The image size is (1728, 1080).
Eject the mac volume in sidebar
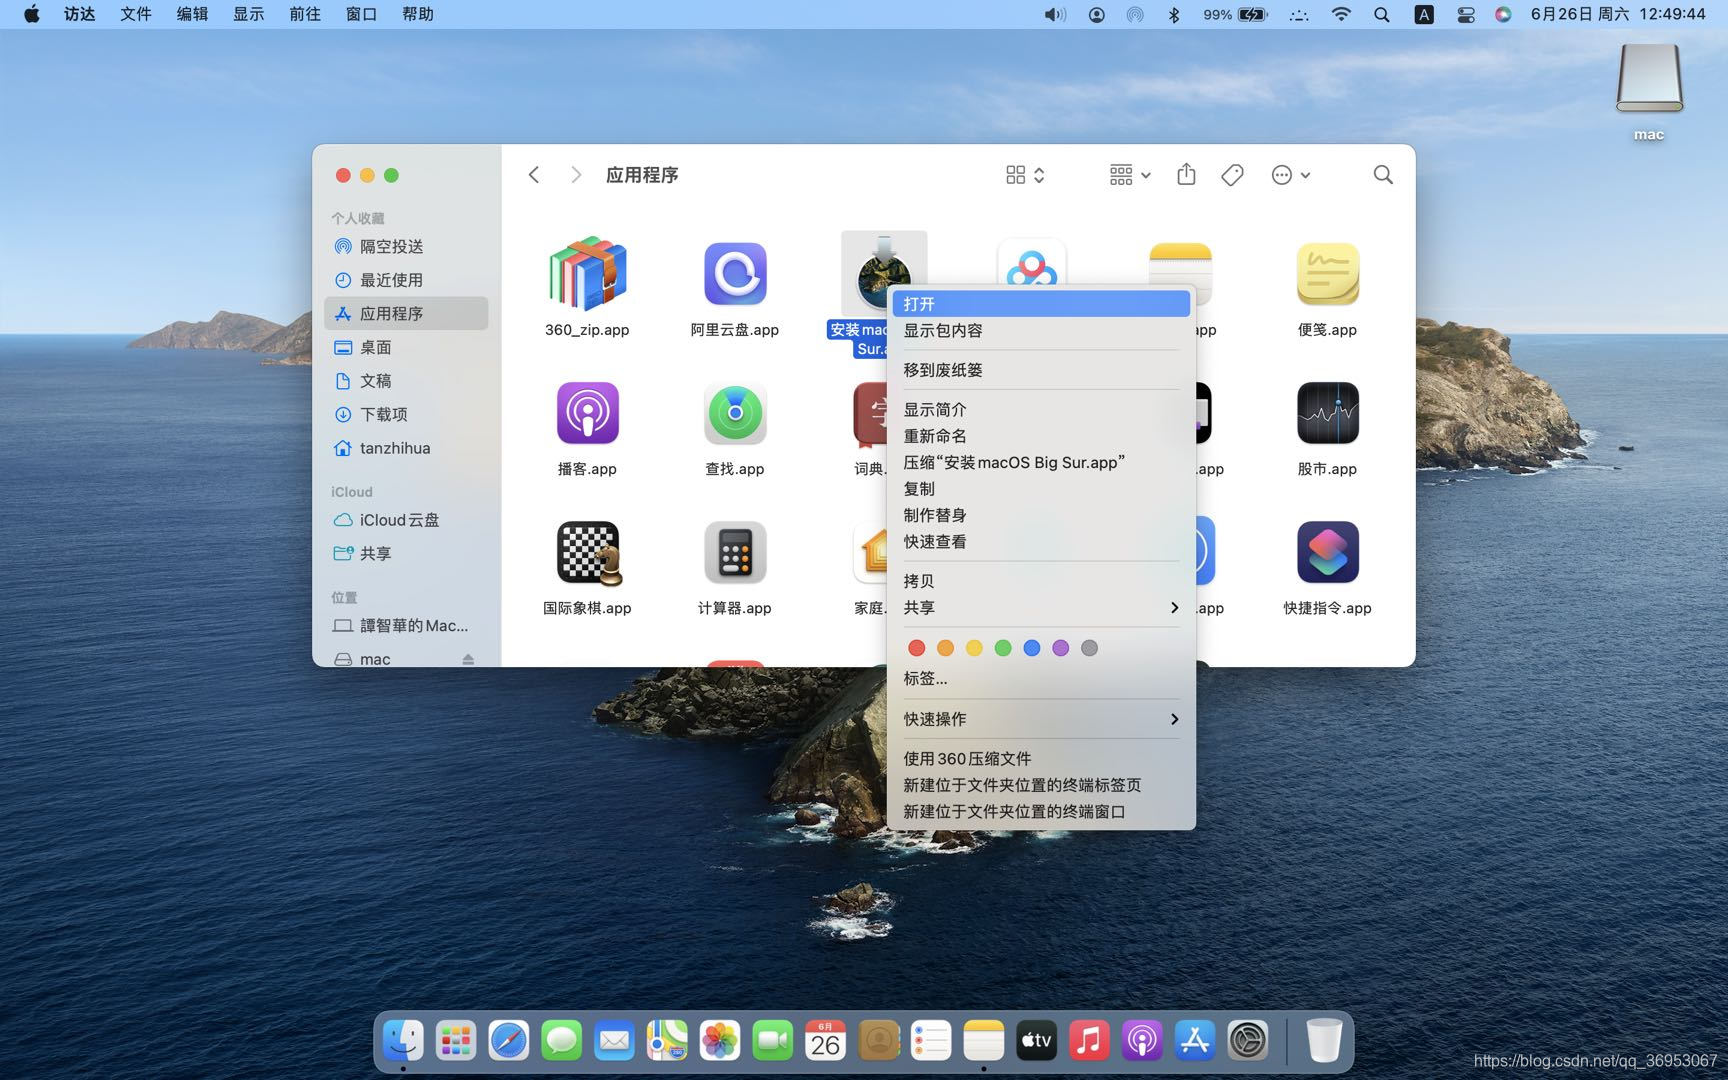(468, 660)
